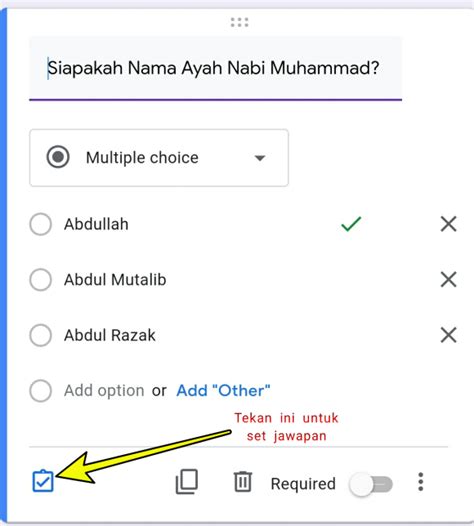474x526 pixels.
Task: Click the Add option text
Action: [x=104, y=391]
